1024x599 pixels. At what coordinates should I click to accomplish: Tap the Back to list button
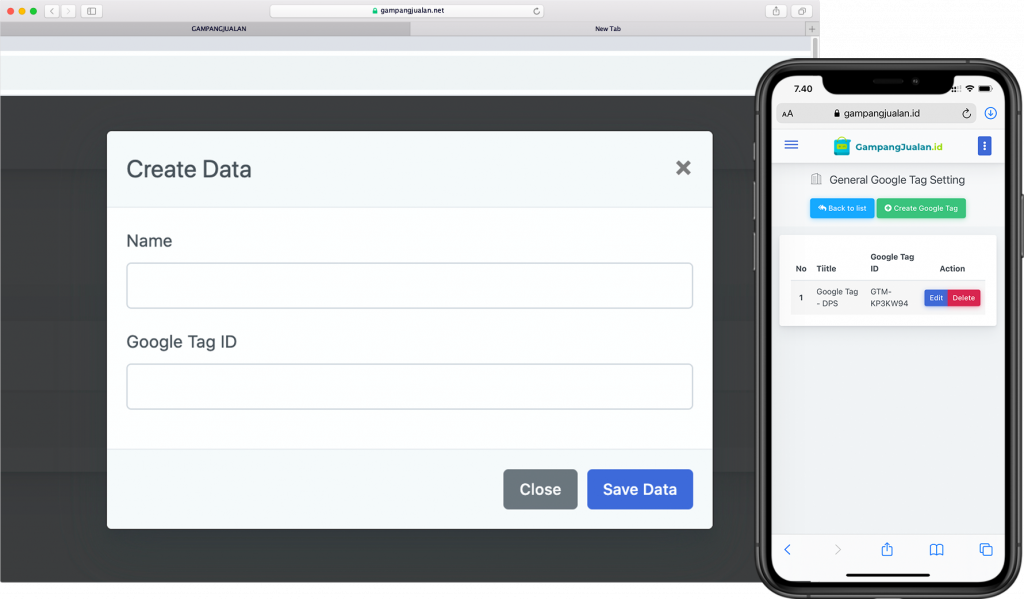coord(842,208)
